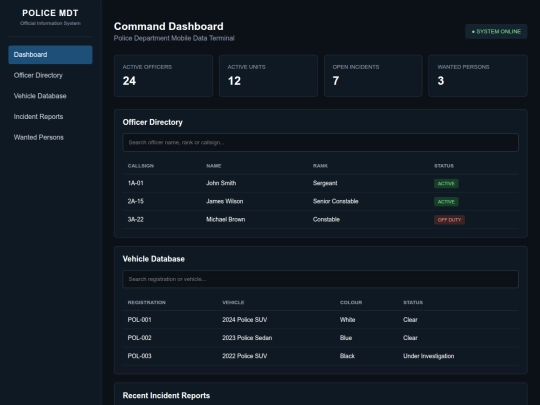The width and height of the screenshot is (540, 405).
Task: Click the Recent Incident Reports heading
Action: tap(166, 396)
